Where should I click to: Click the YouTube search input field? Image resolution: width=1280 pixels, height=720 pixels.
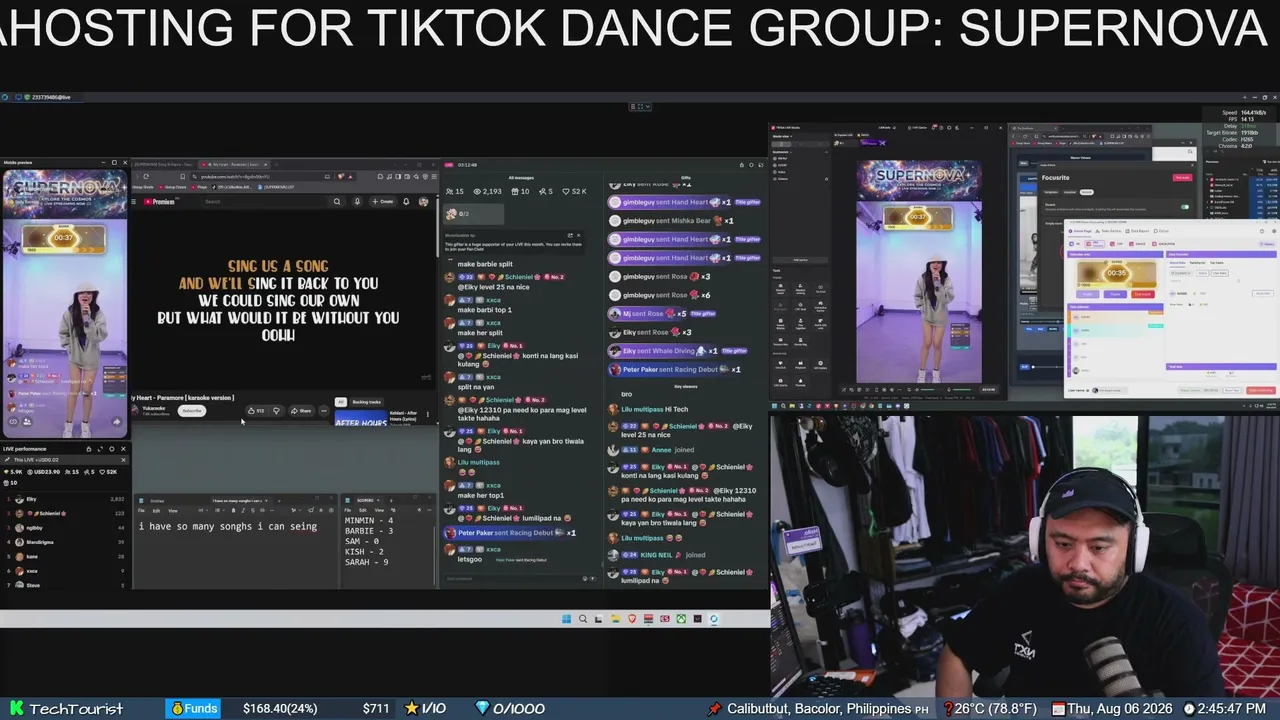tap(265, 202)
